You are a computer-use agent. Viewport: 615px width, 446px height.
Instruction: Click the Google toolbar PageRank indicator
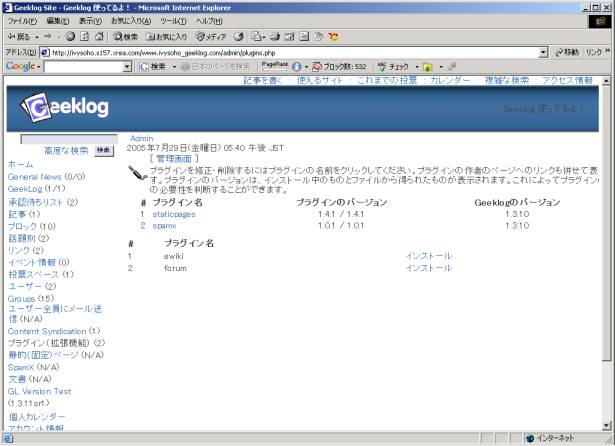(275, 66)
